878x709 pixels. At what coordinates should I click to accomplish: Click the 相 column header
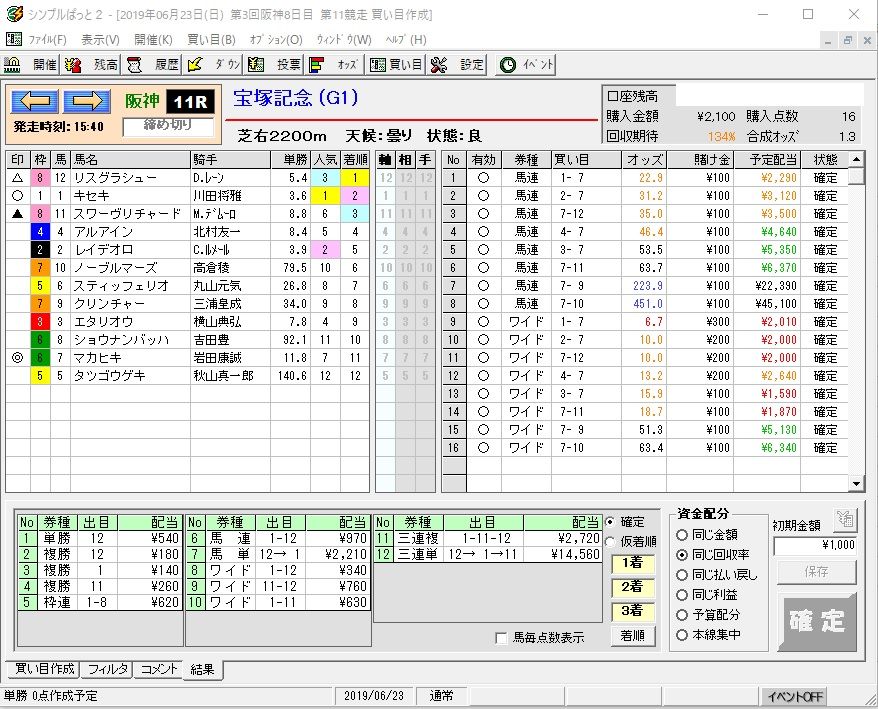point(405,160)
